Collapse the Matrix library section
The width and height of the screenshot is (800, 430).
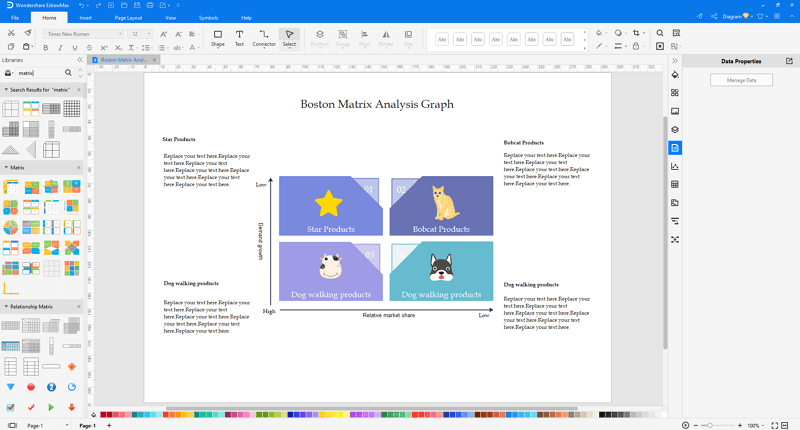pos(6,167)
